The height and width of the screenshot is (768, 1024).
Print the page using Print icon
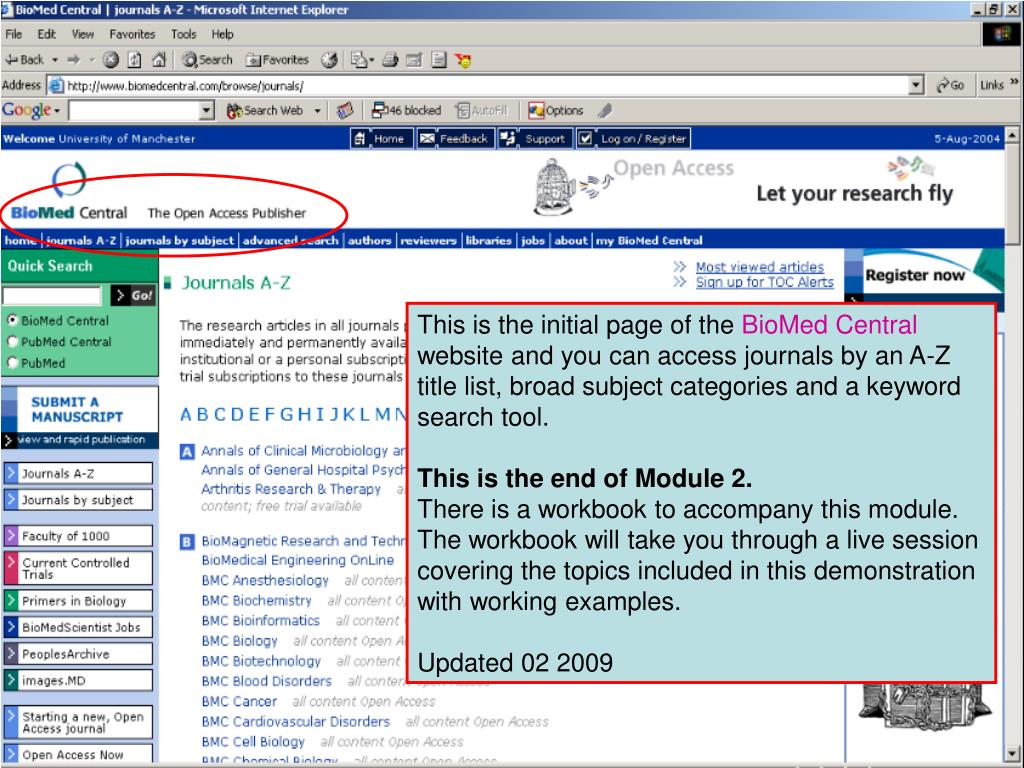point(391,60)
